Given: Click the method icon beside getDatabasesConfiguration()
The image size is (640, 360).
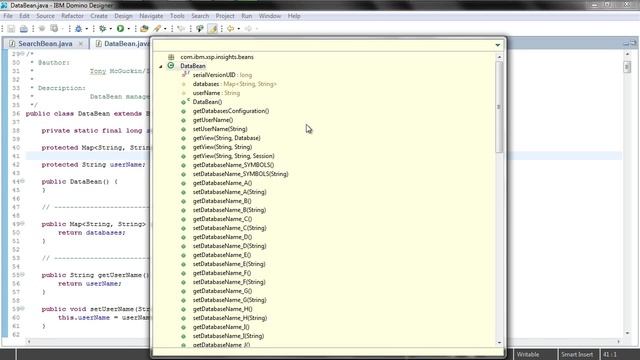Looking at the screenshot, I should coord(184,111).
